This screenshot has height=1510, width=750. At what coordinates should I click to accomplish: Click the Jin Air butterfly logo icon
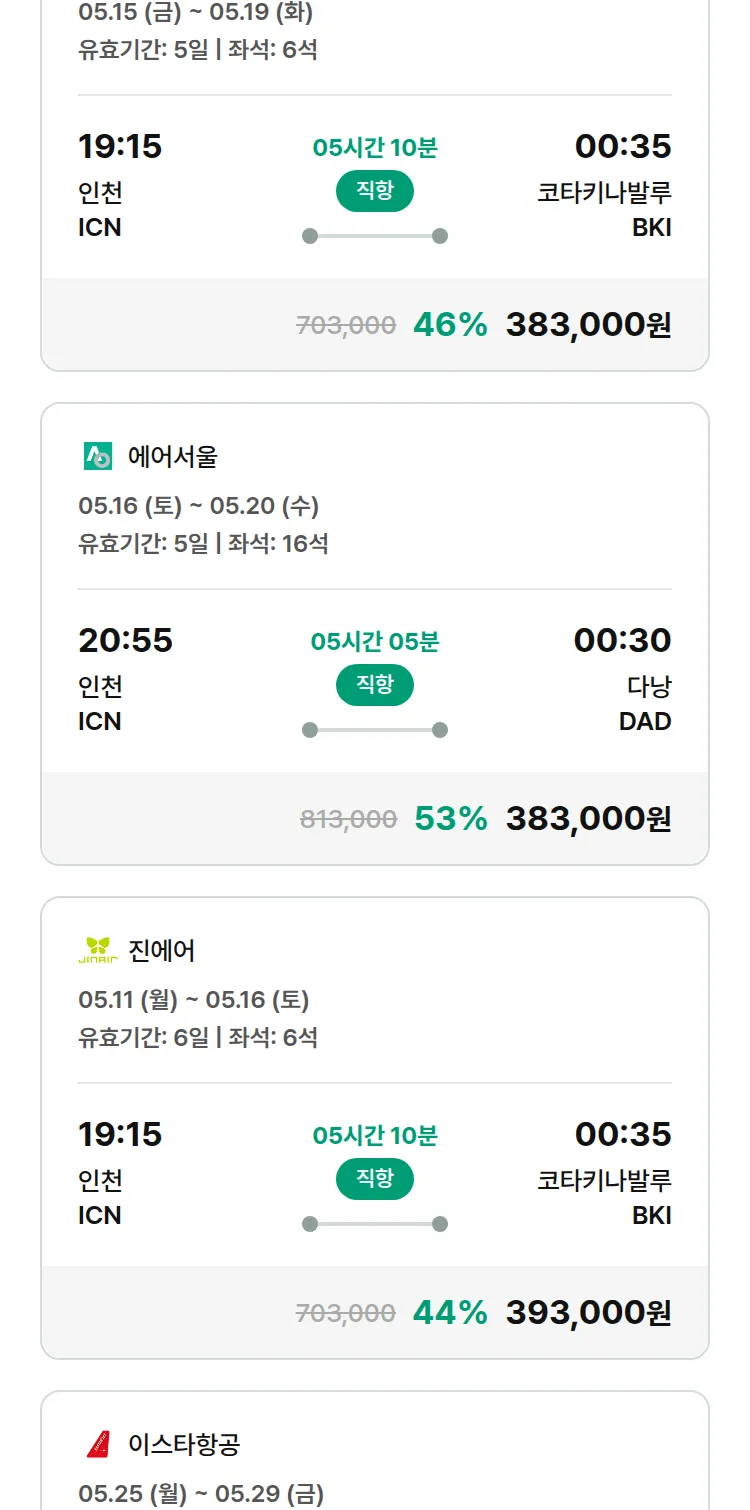coord(98,950)
